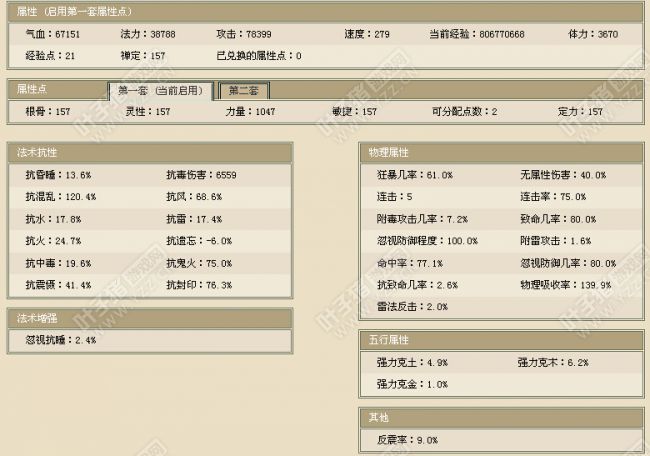
Task: Select the 抗混乱 120.4% entry
Action: (60, 197)
